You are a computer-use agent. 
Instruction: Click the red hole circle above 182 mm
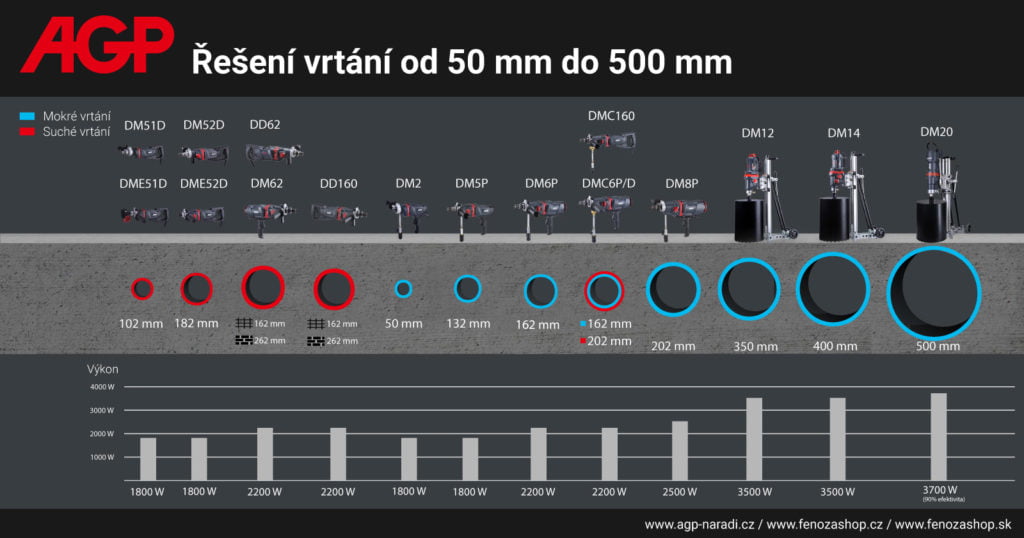(x=197, y=289)
